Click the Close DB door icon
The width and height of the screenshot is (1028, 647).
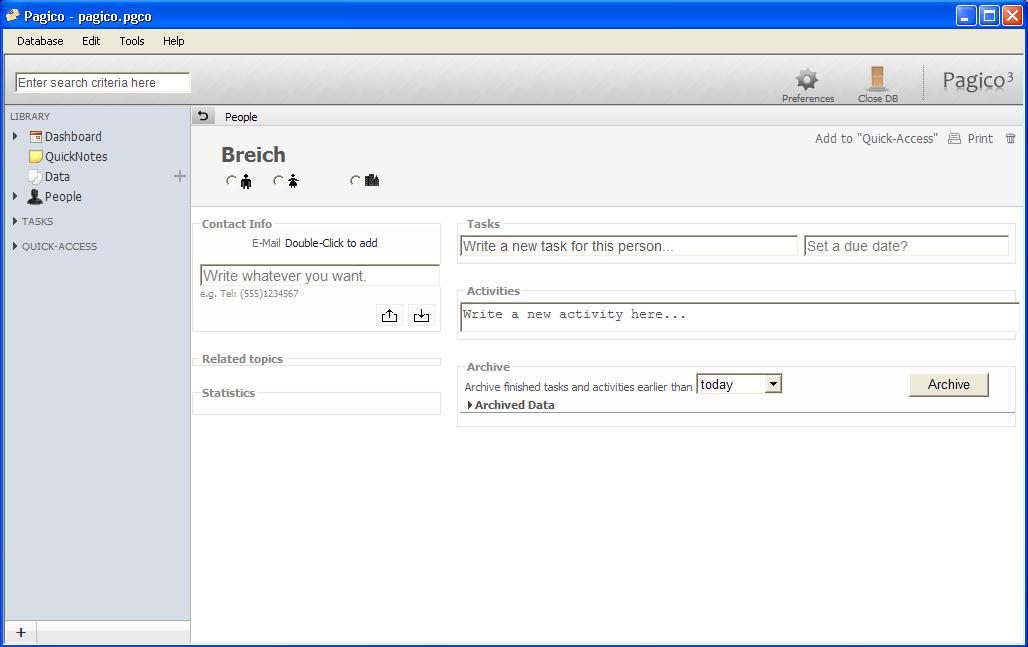click(x=877, y=79)
